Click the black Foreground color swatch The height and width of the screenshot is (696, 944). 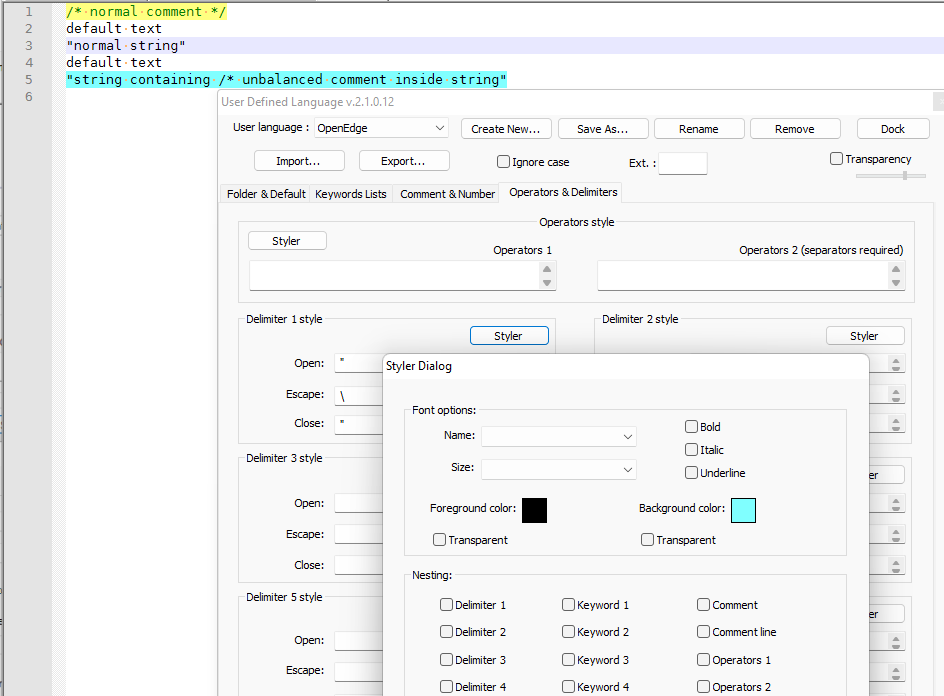pyautogui.click(x=535, y=510)
